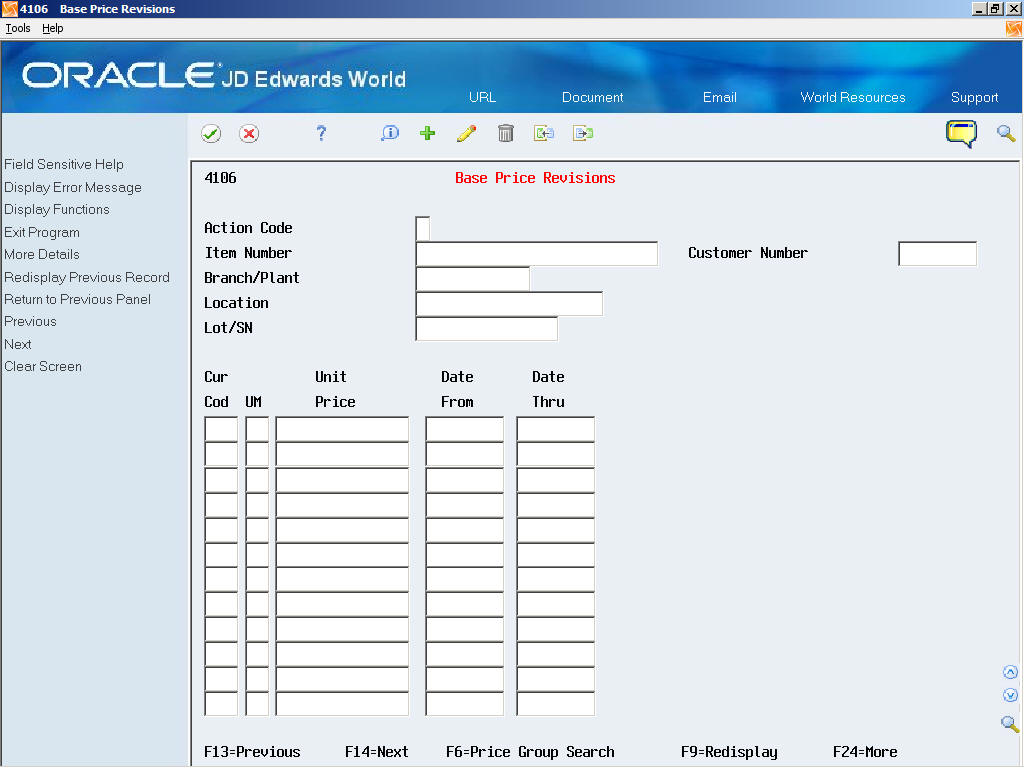Click the scroll down circle arrow icon

(1010, 696)
